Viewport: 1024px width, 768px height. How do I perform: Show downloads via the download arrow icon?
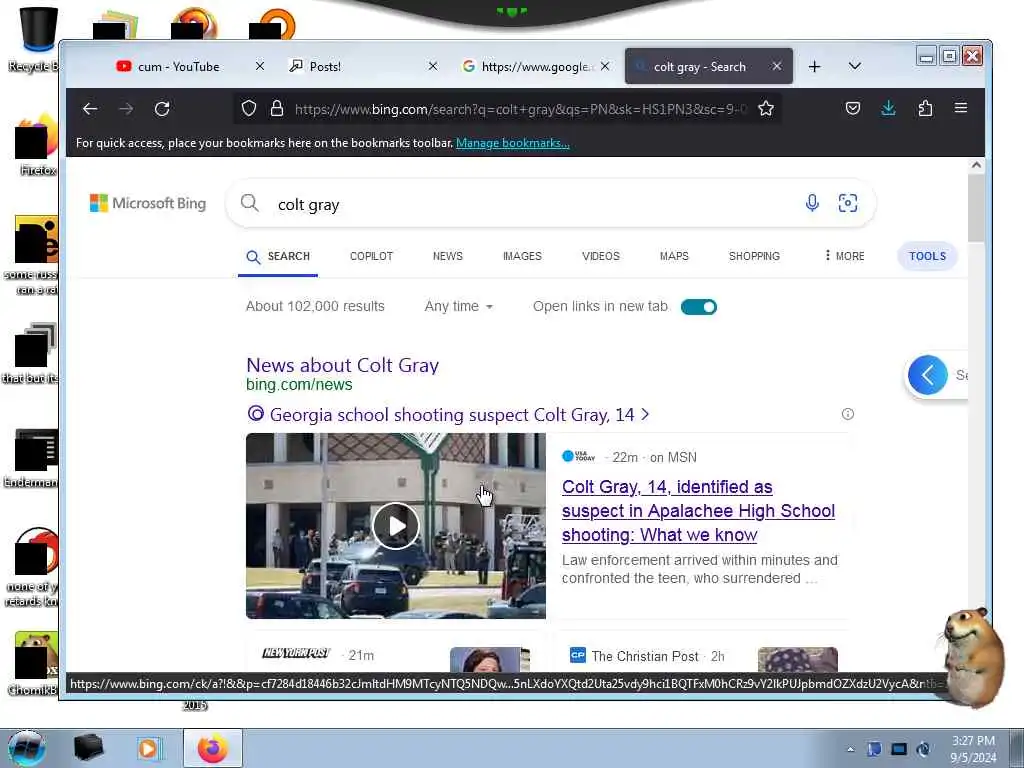pyautogui.click(x=888, y=108)
